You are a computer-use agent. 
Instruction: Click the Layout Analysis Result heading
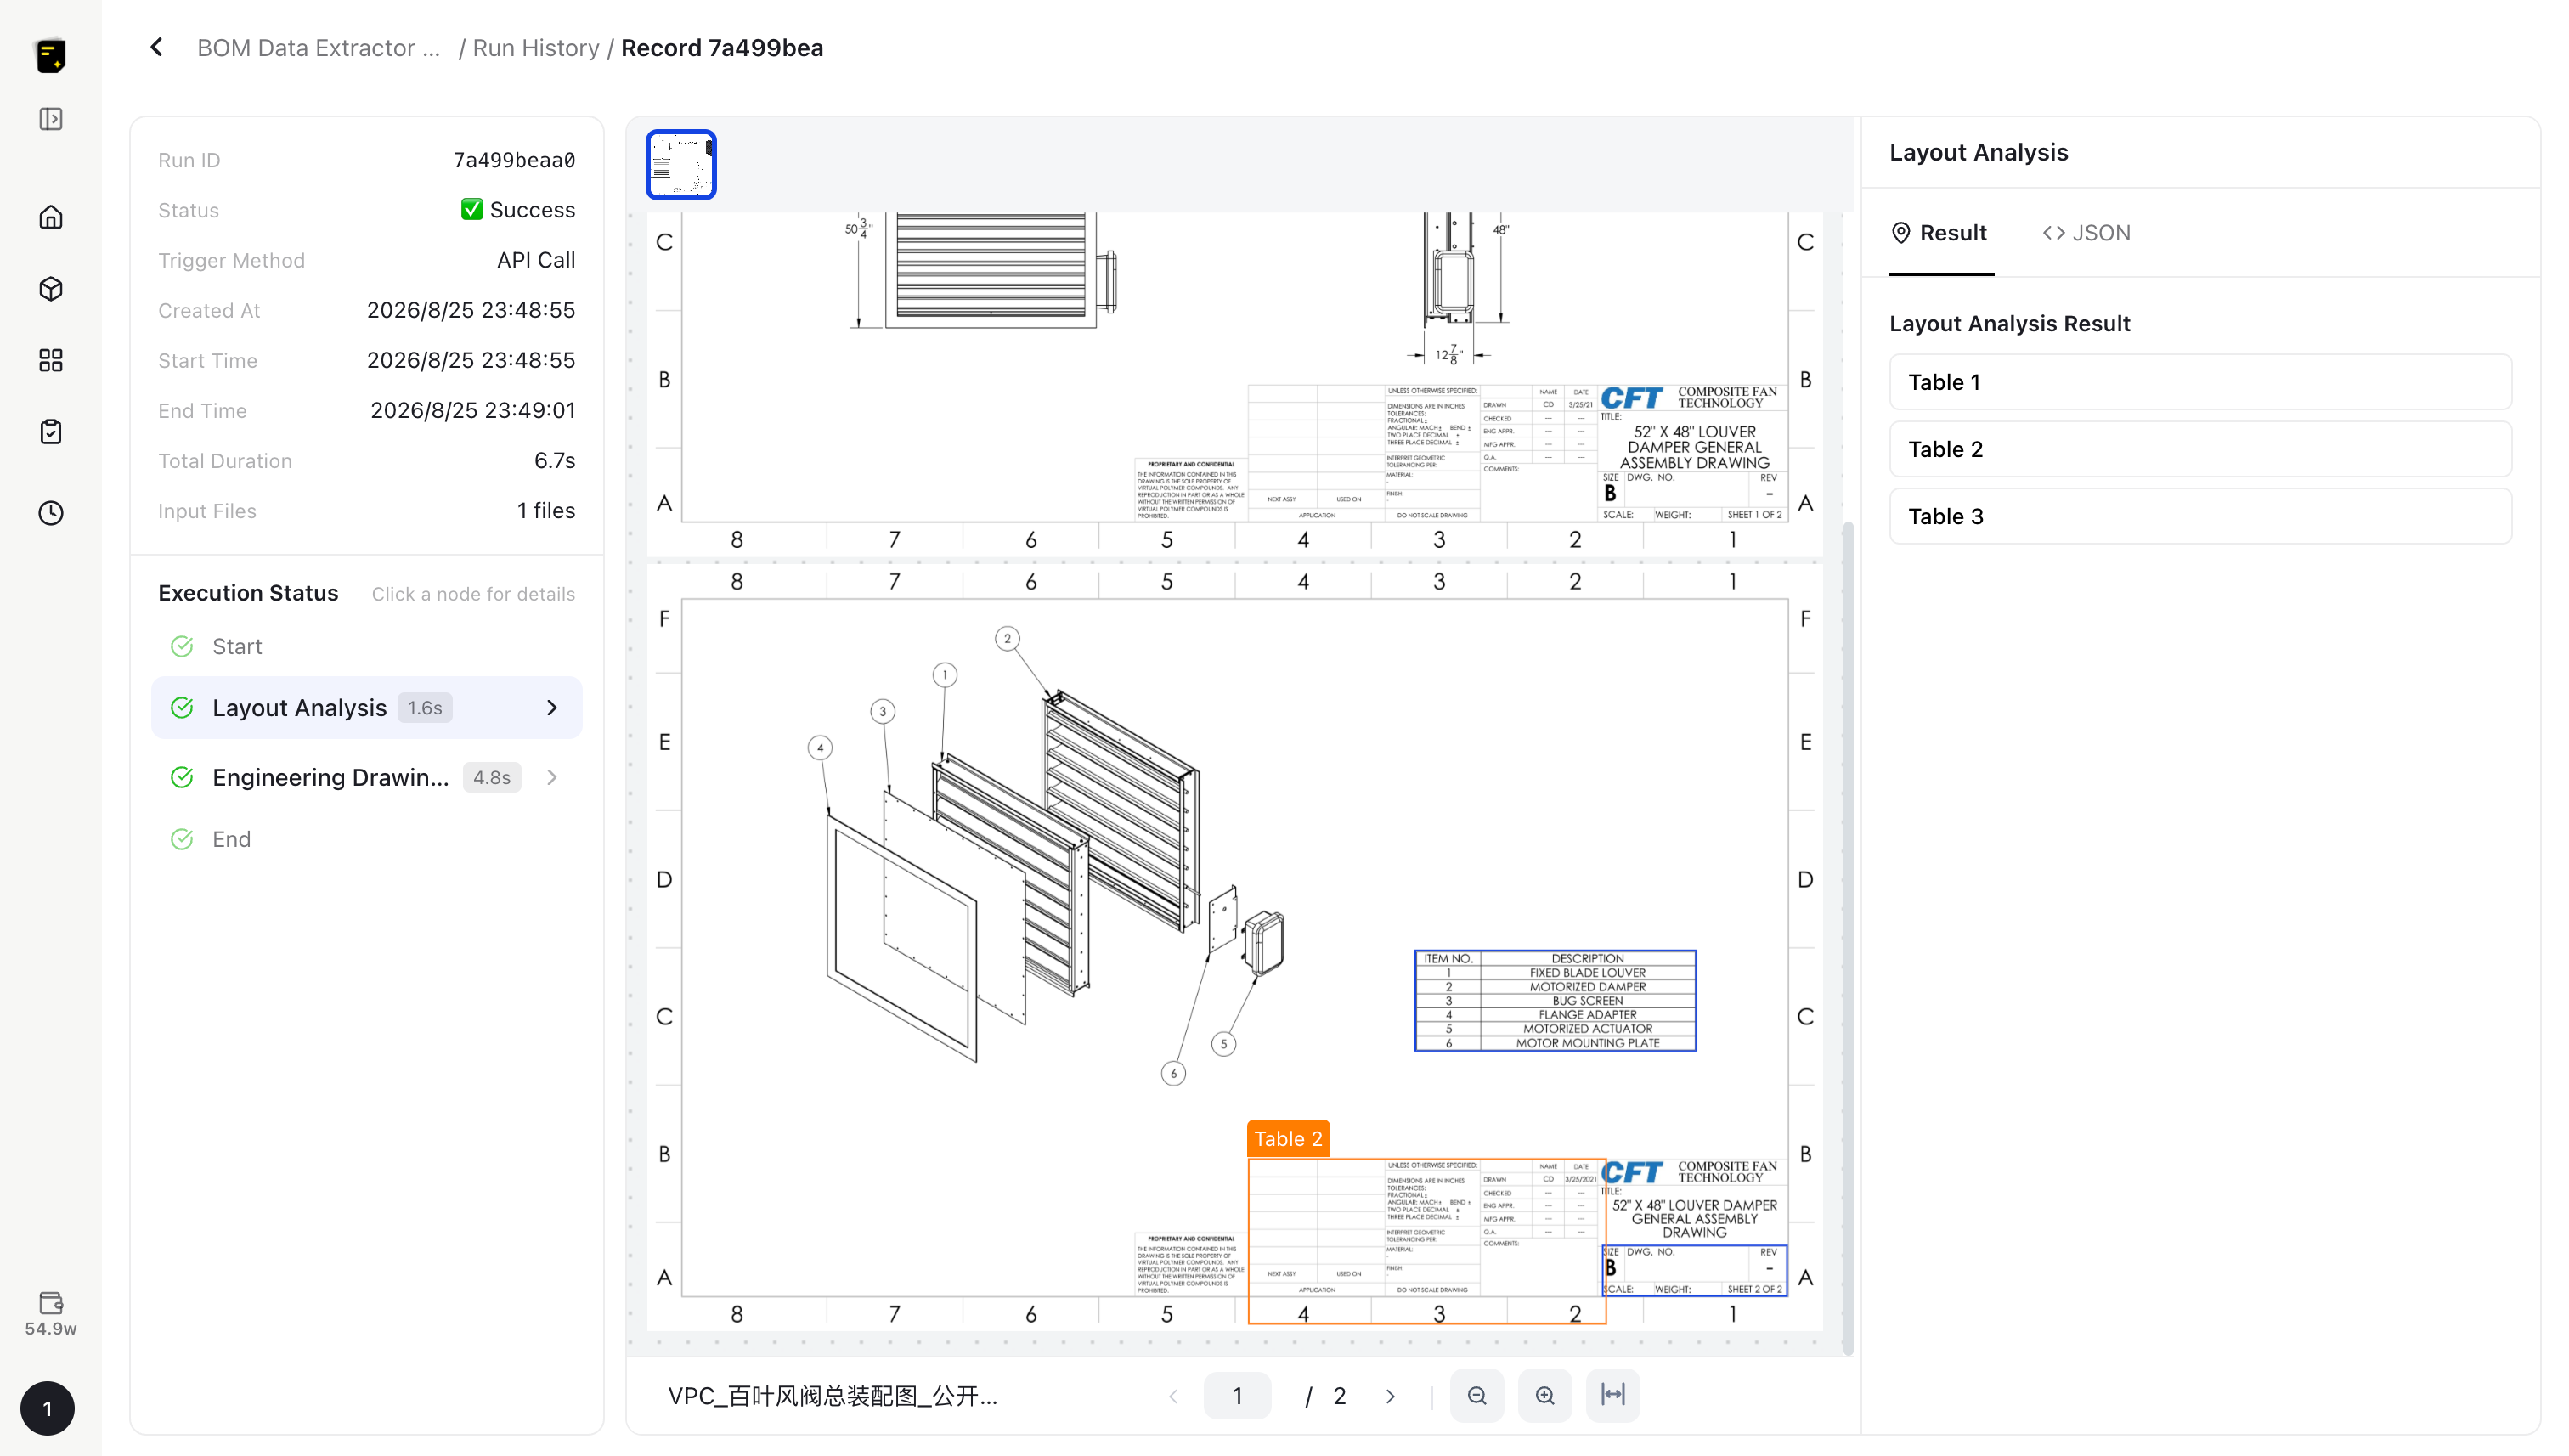point(2010,324)
